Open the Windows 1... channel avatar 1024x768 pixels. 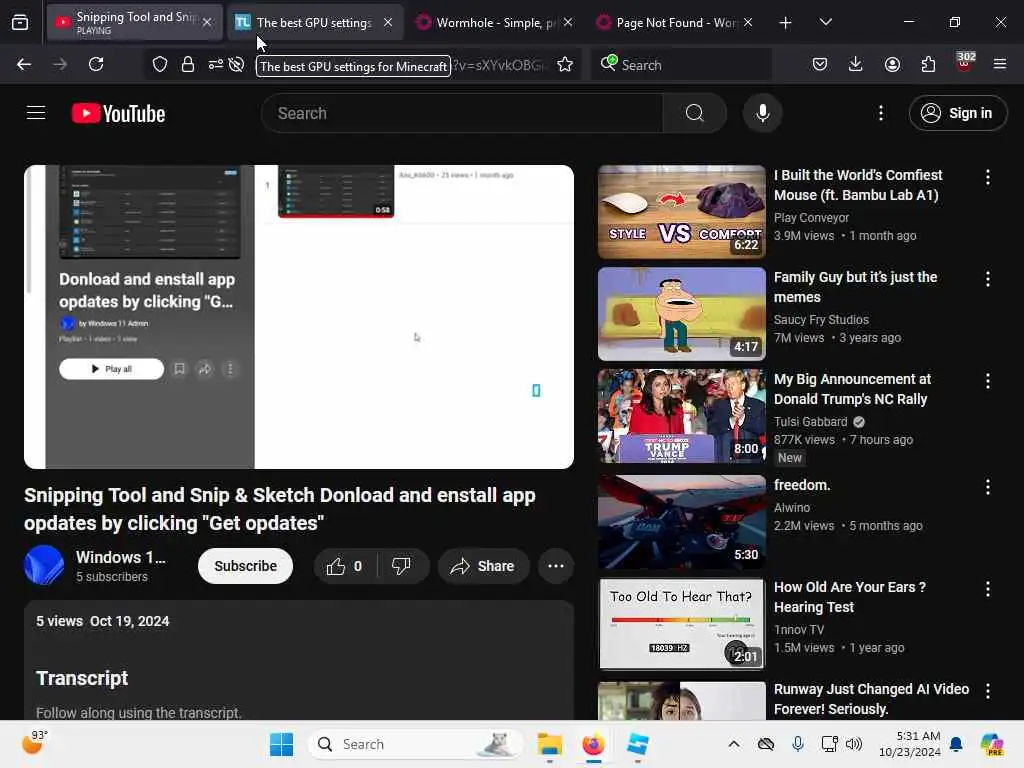(x=44, y=566)
